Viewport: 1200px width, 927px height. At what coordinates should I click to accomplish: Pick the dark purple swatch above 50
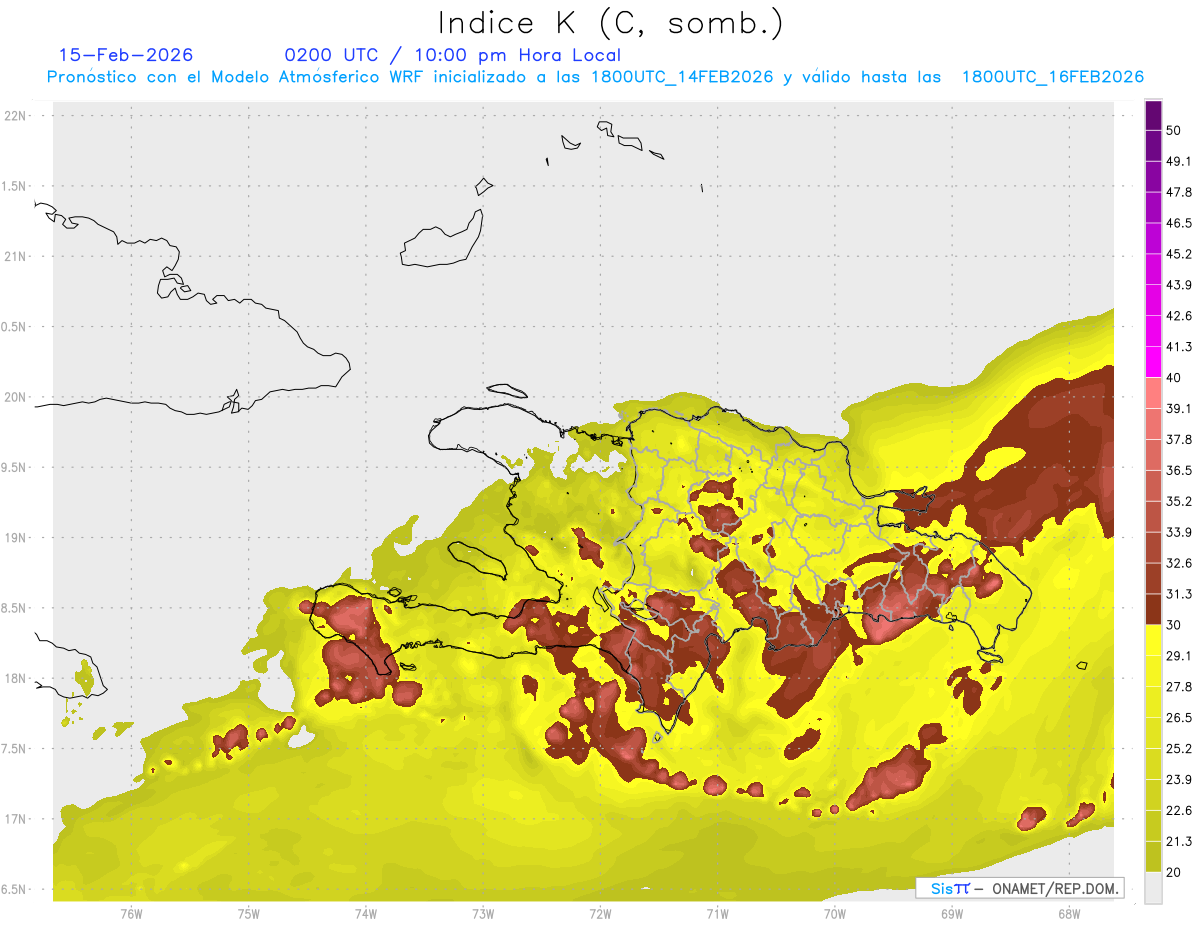(x=1153, y=117)
